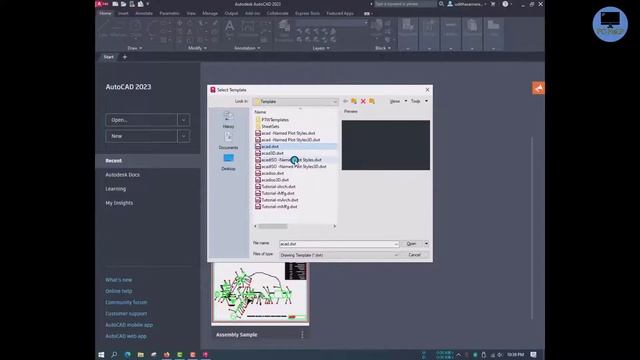Open the Documents location in the dialog sidebar

tap(228, 141)
